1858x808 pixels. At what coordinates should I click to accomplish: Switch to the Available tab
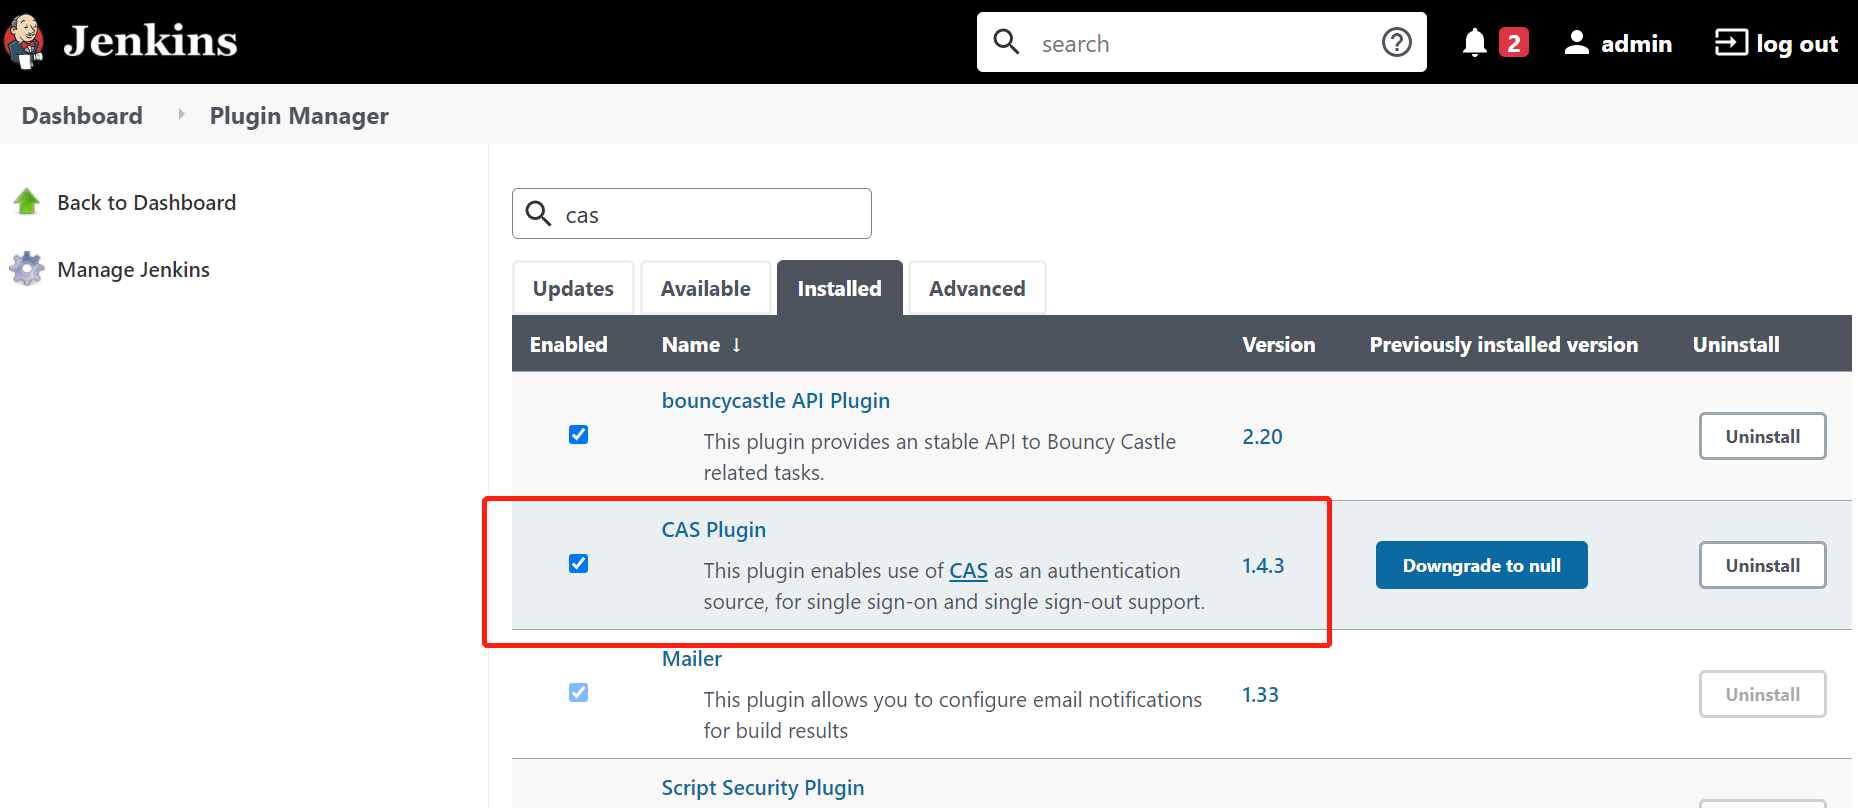tap(705, 288)
